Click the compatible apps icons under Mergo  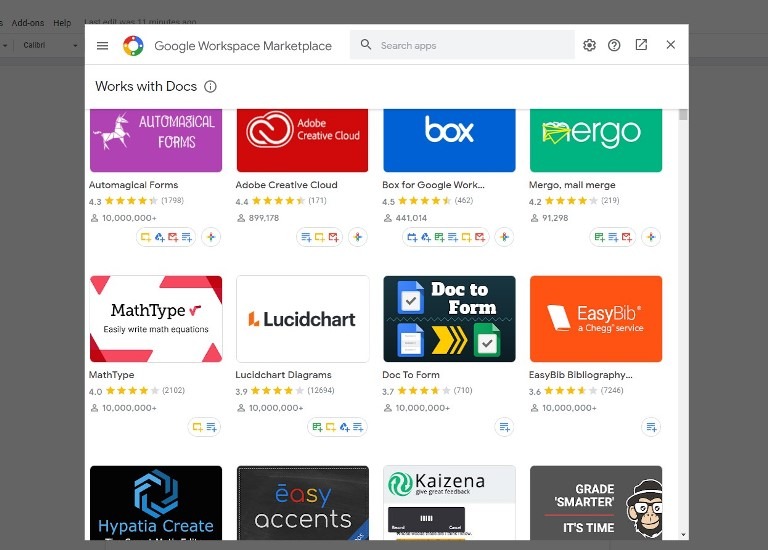click(x=613, y=237)
